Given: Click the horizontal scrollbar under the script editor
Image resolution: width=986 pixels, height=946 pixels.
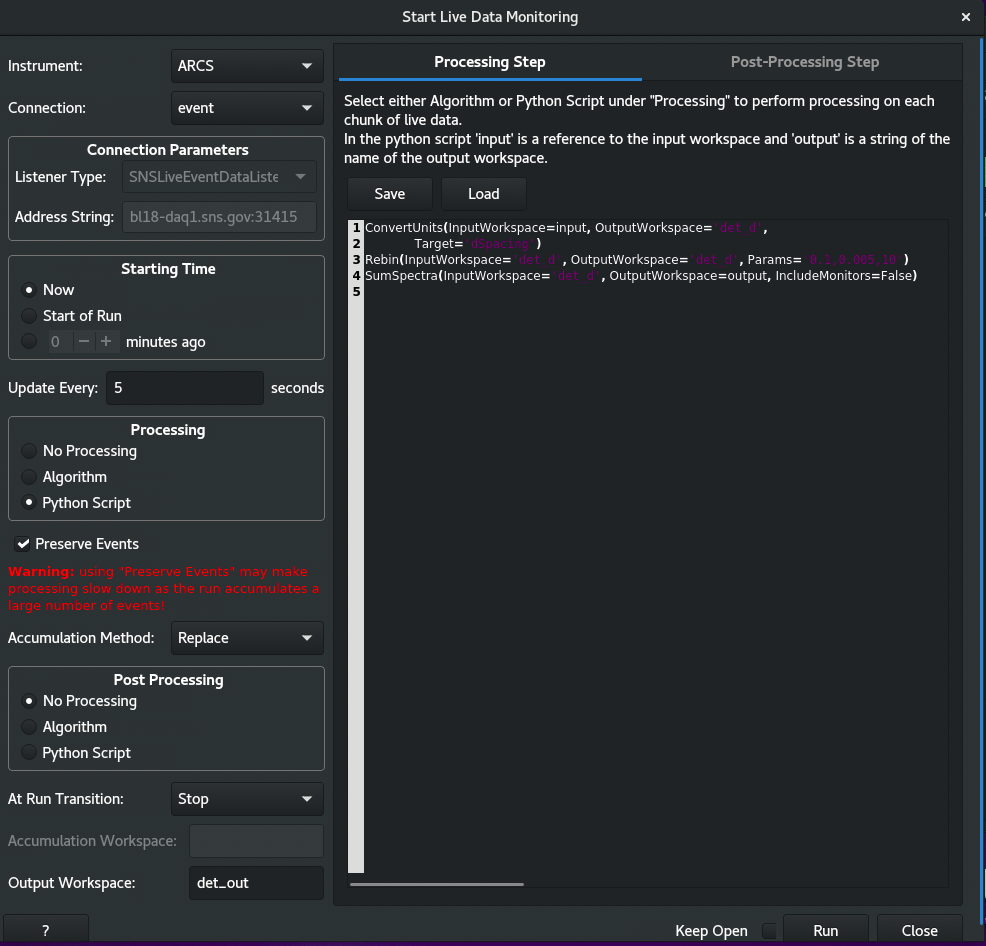Looking at the screenshot, I should pos(436,884).
